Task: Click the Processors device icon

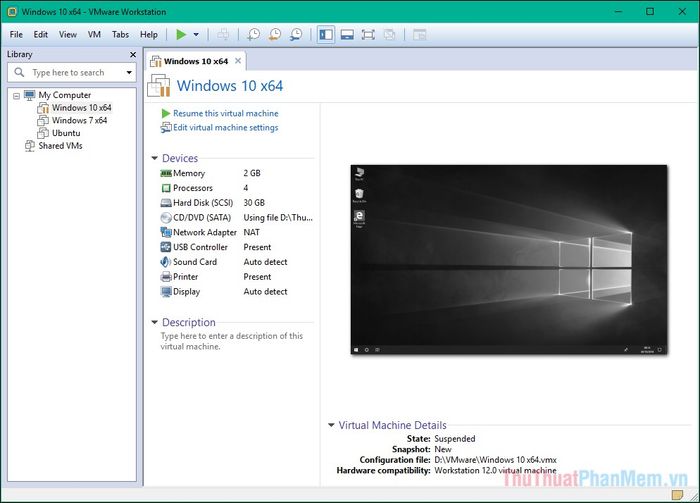Action: coord(166,188)
